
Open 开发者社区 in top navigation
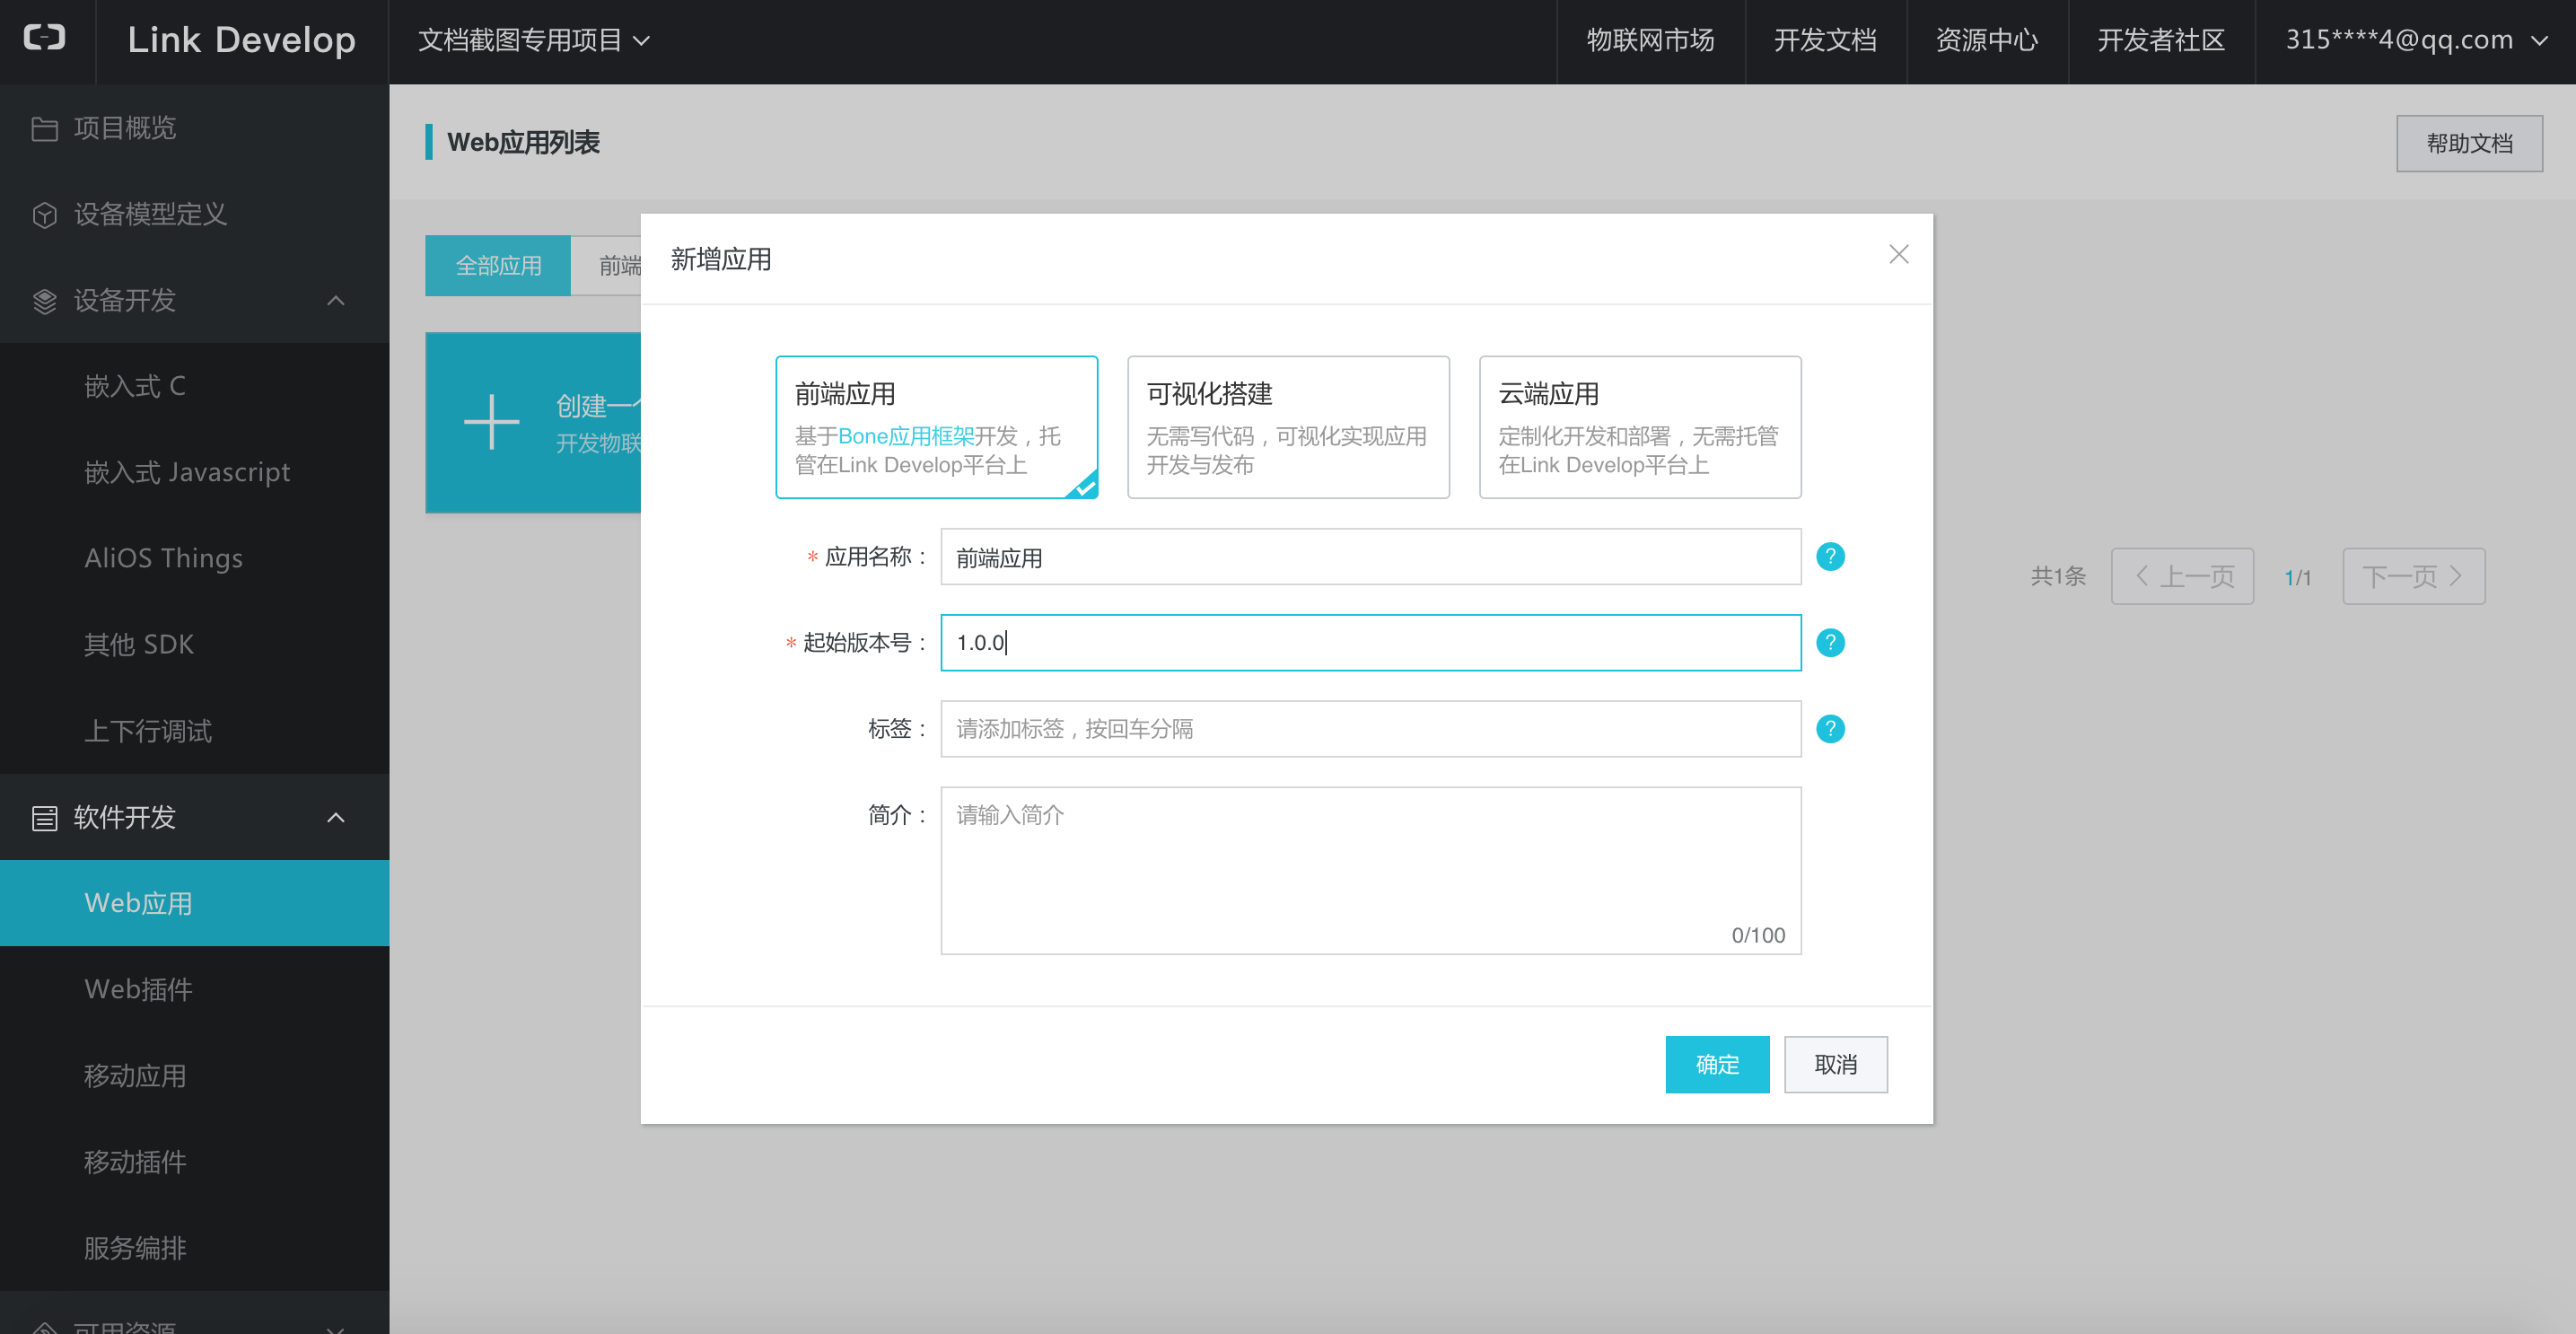pos(2160,40)
